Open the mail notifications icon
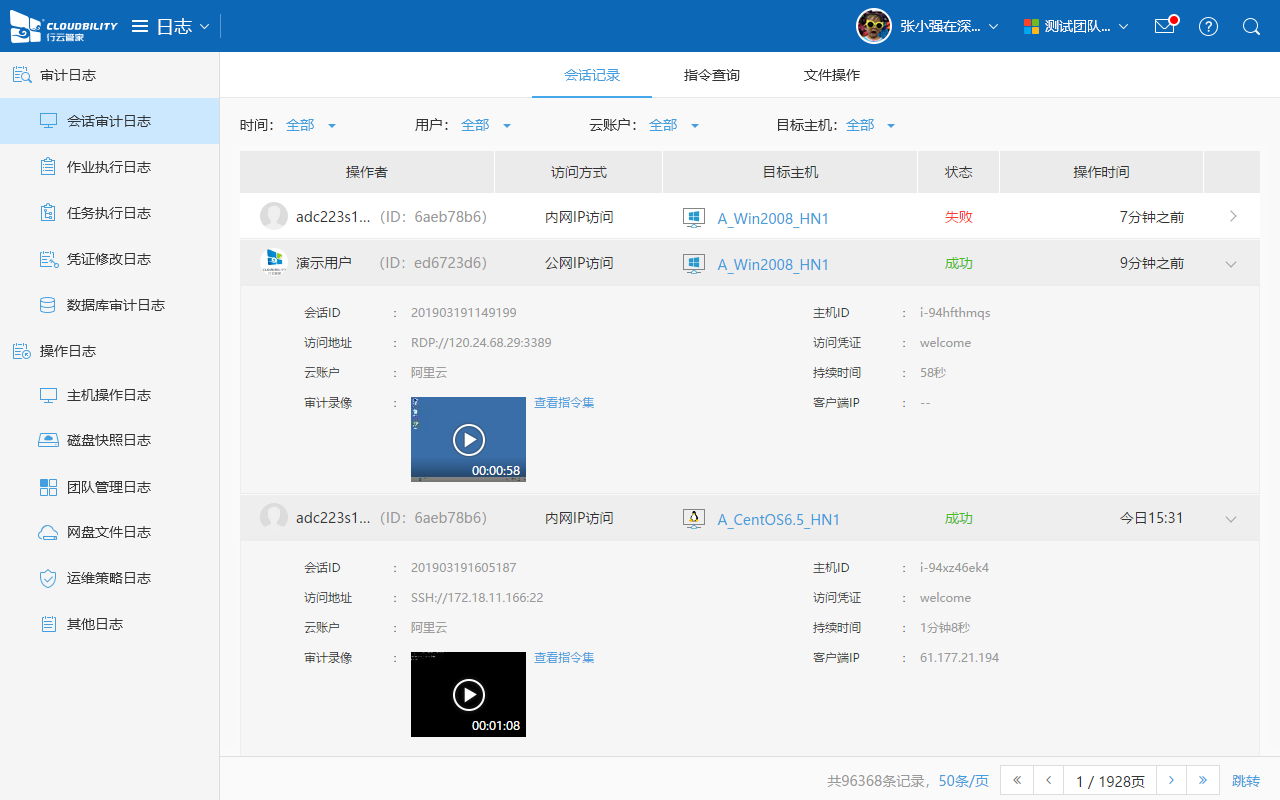The width and height of the screenshot is (1280, 800). point(1164,26)
